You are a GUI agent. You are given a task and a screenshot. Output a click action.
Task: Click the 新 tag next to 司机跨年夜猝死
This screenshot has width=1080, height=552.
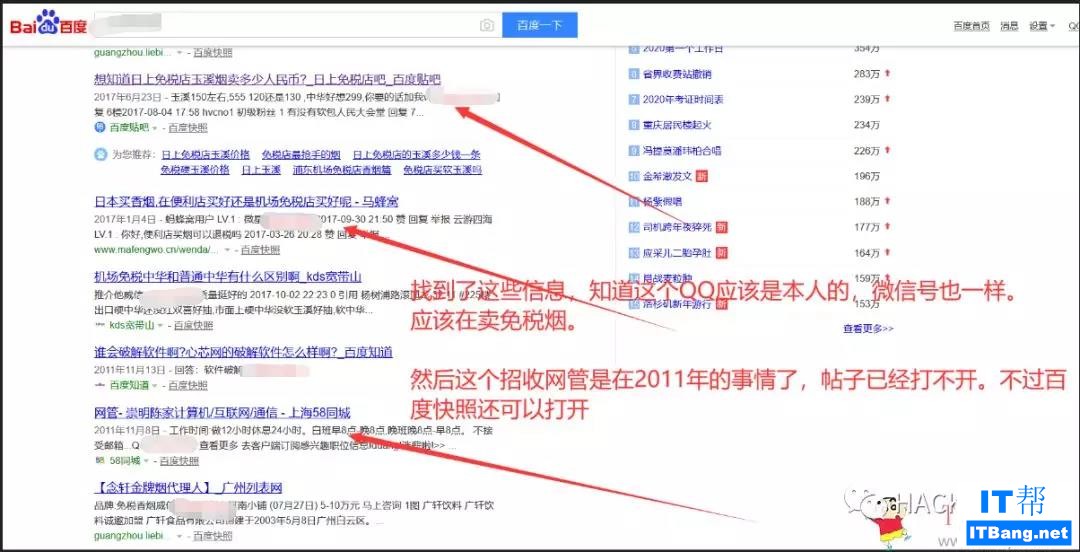[x=721, y=227]
